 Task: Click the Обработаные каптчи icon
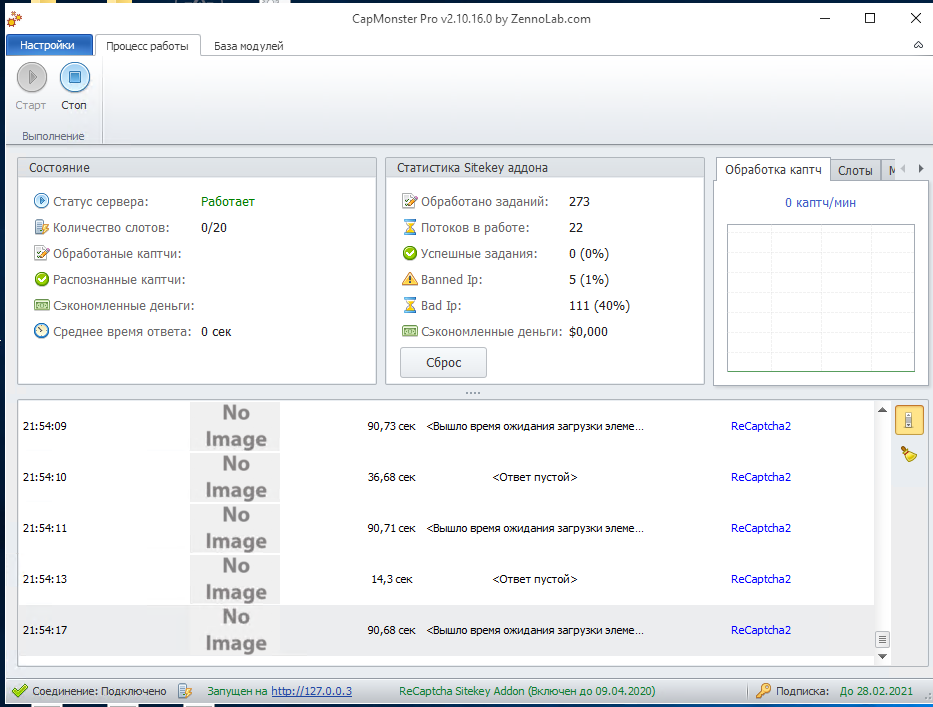click(41, 254)
